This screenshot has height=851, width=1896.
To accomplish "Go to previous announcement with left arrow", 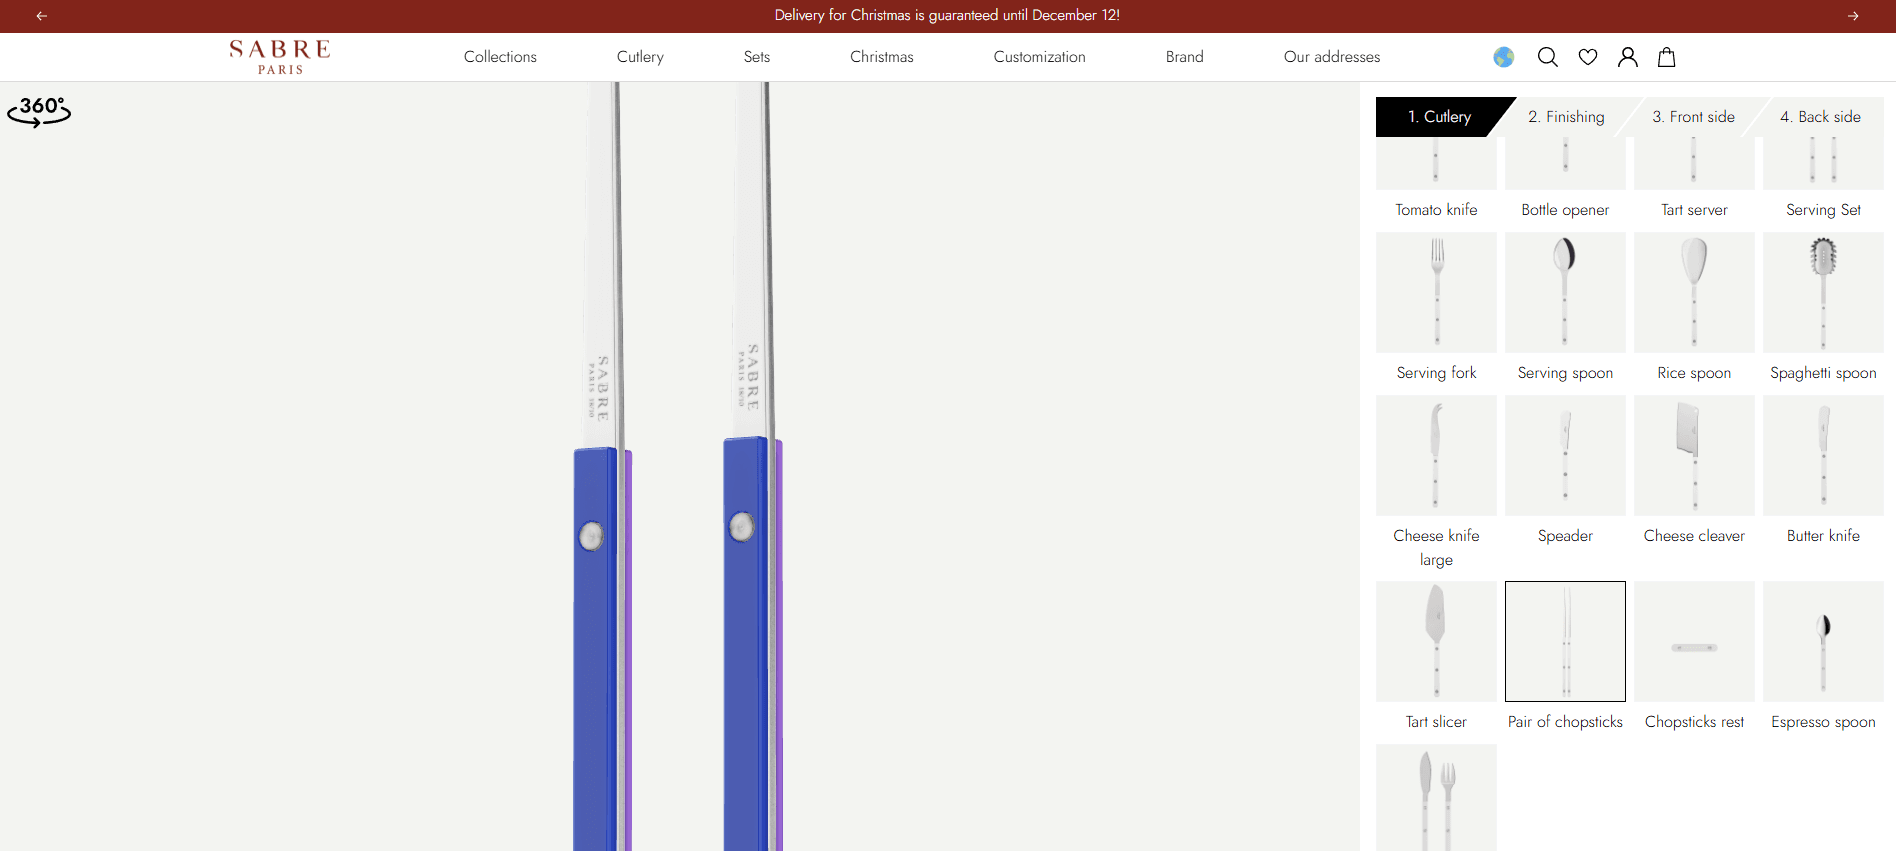I will [x=42, y=16].
